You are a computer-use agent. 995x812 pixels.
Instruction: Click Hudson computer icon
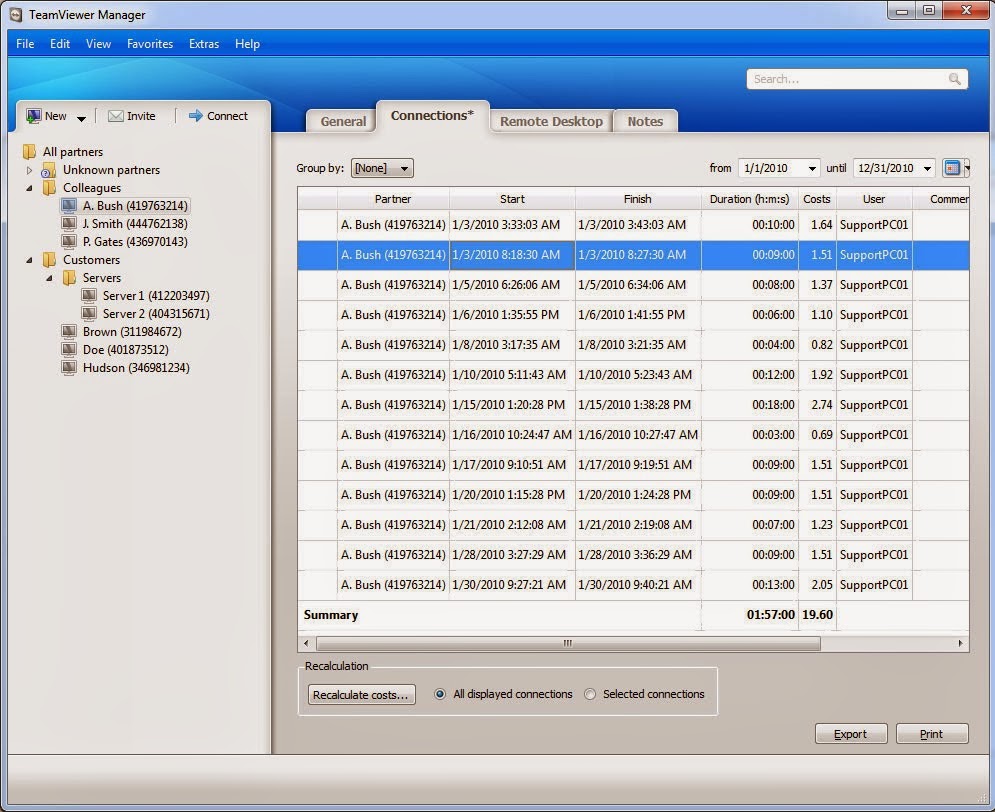[69, 367]
